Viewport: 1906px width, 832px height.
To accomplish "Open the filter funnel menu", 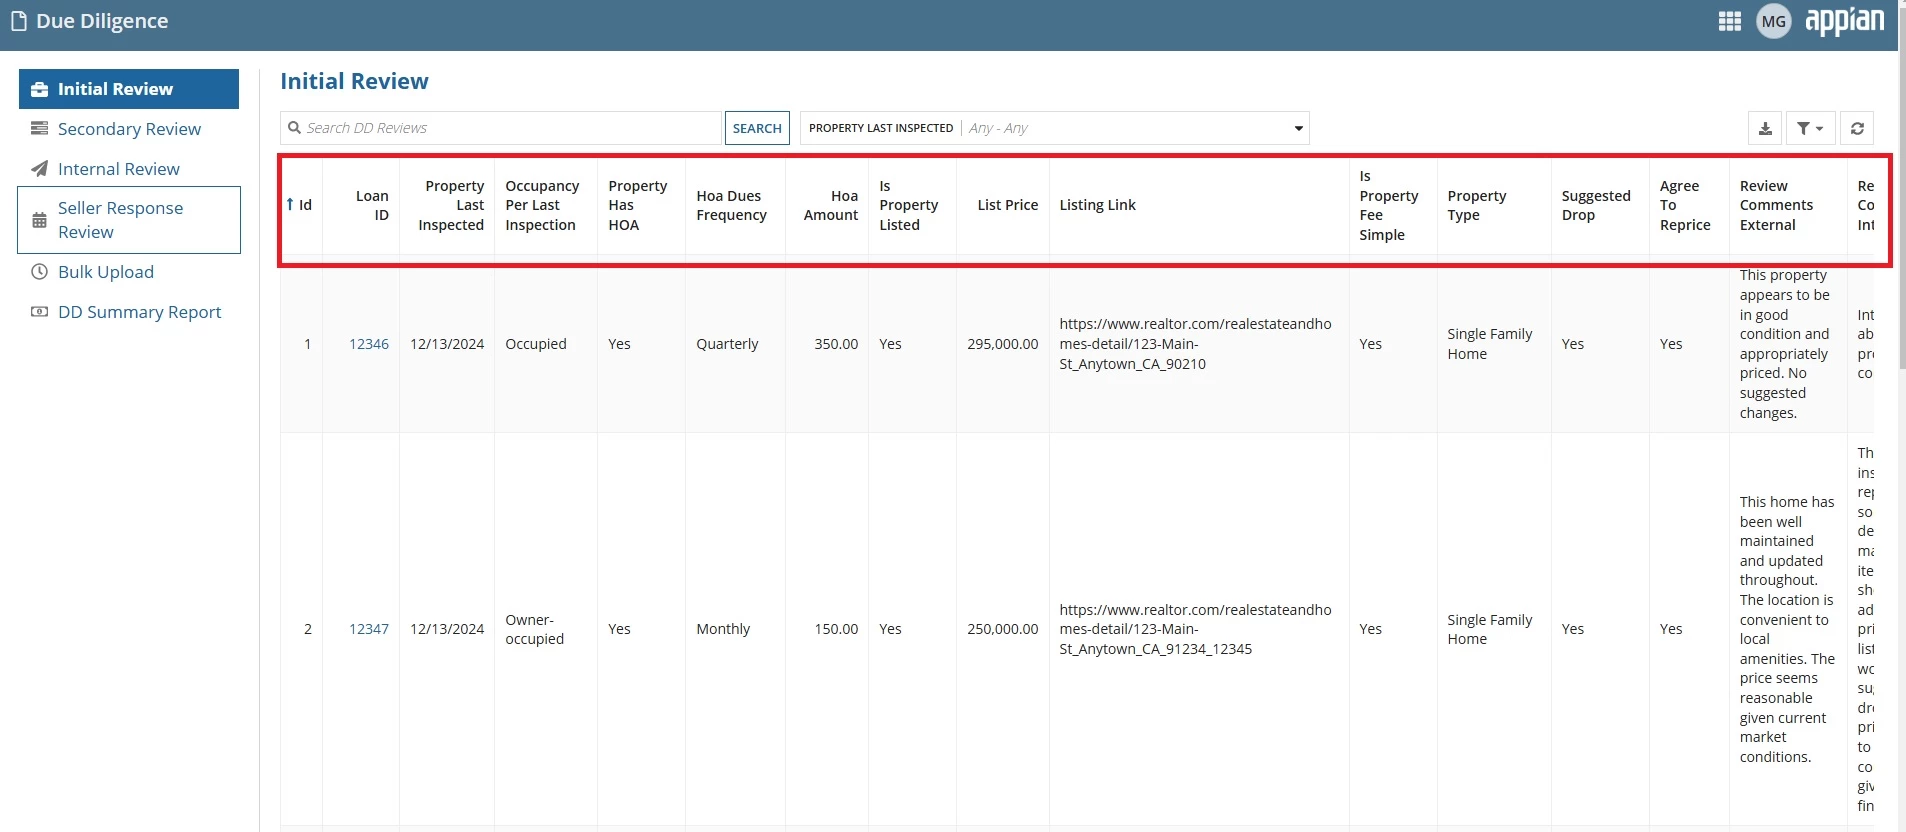I will tap(1810, 128).
